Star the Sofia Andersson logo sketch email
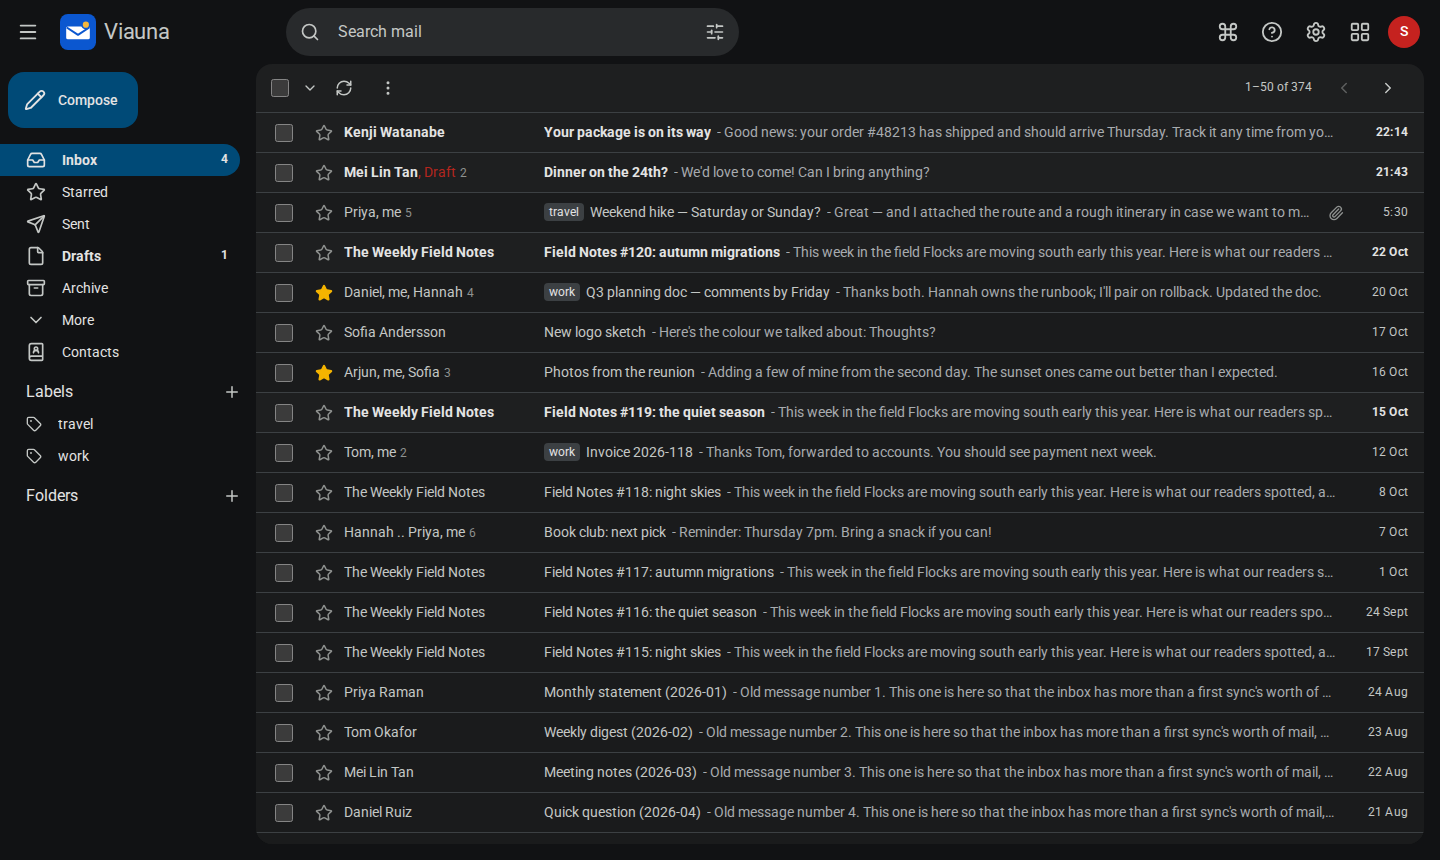The width and height of the screenshot is (1440, 860). tap(324, 333)
